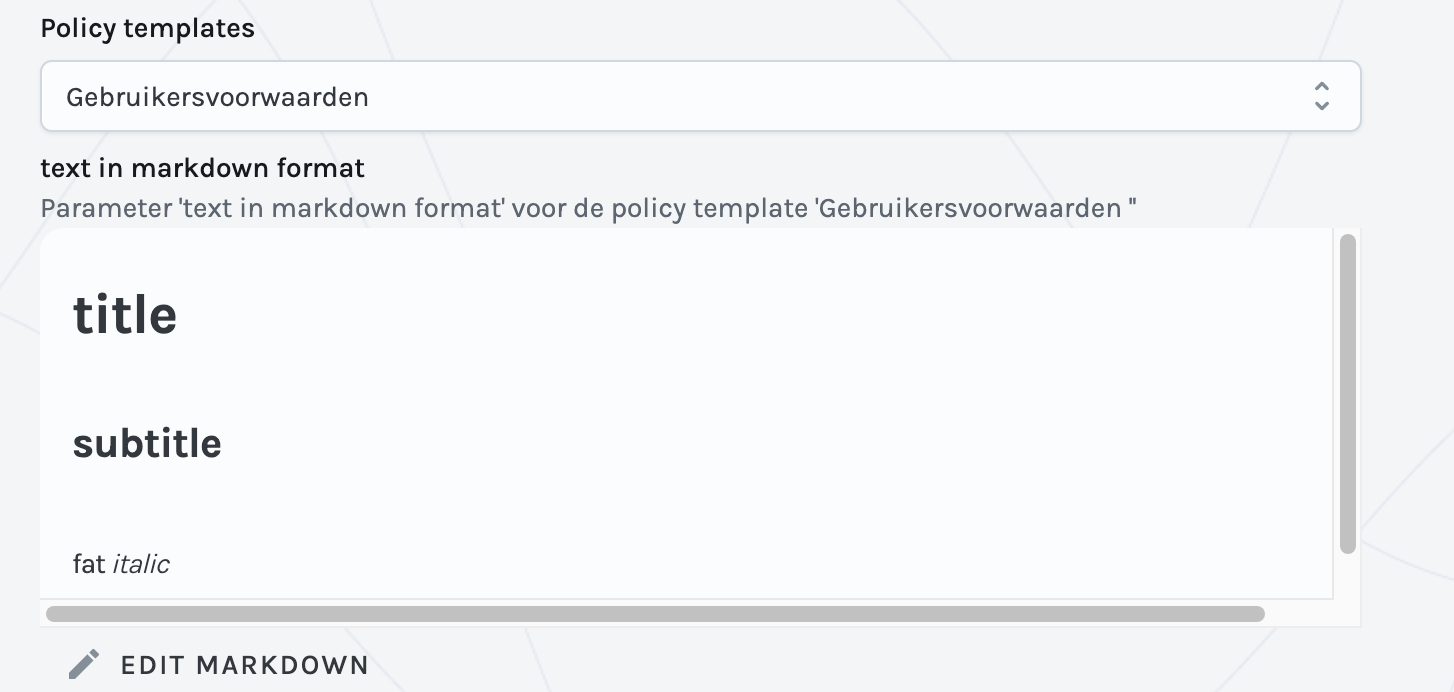
Task: Click the "Policy templates" field label
Action: [147, 29]
